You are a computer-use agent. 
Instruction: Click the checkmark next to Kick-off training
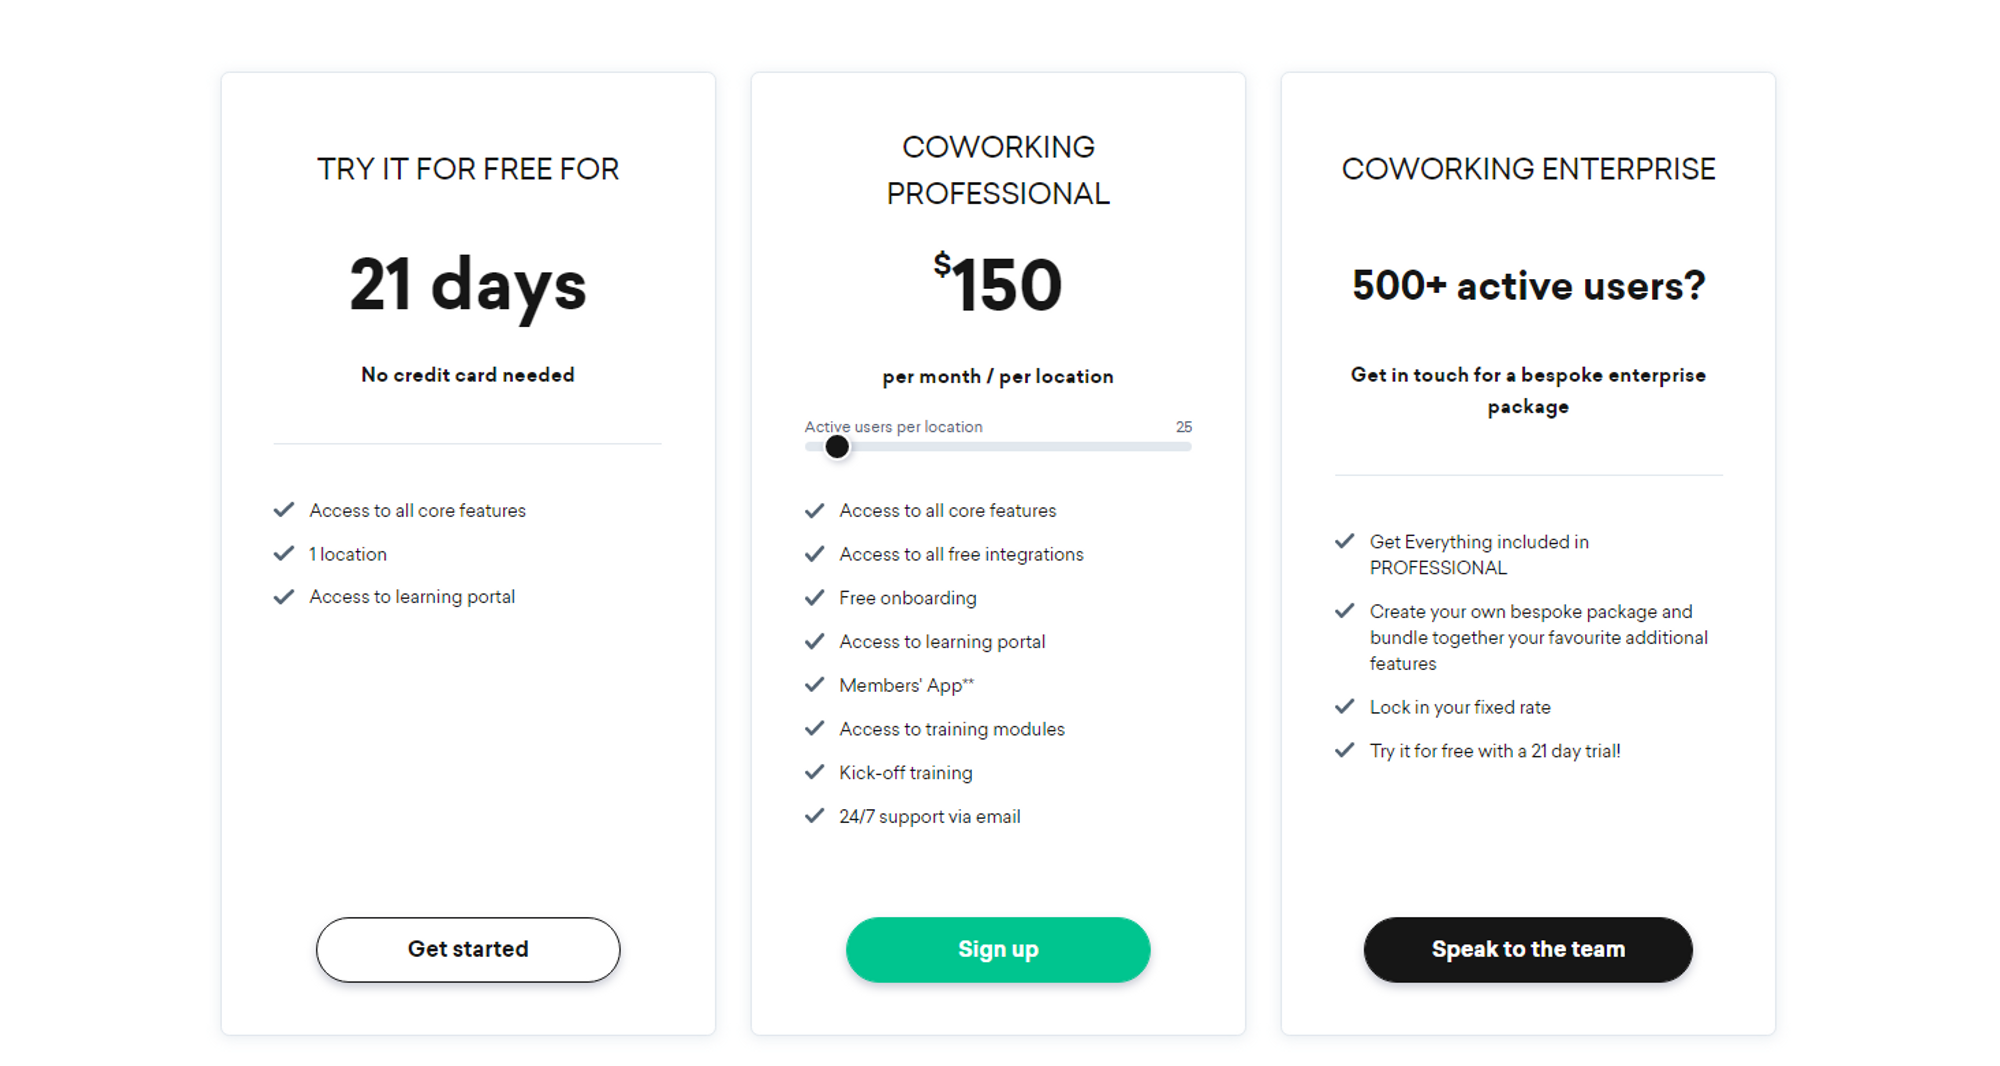click(814, 772)
